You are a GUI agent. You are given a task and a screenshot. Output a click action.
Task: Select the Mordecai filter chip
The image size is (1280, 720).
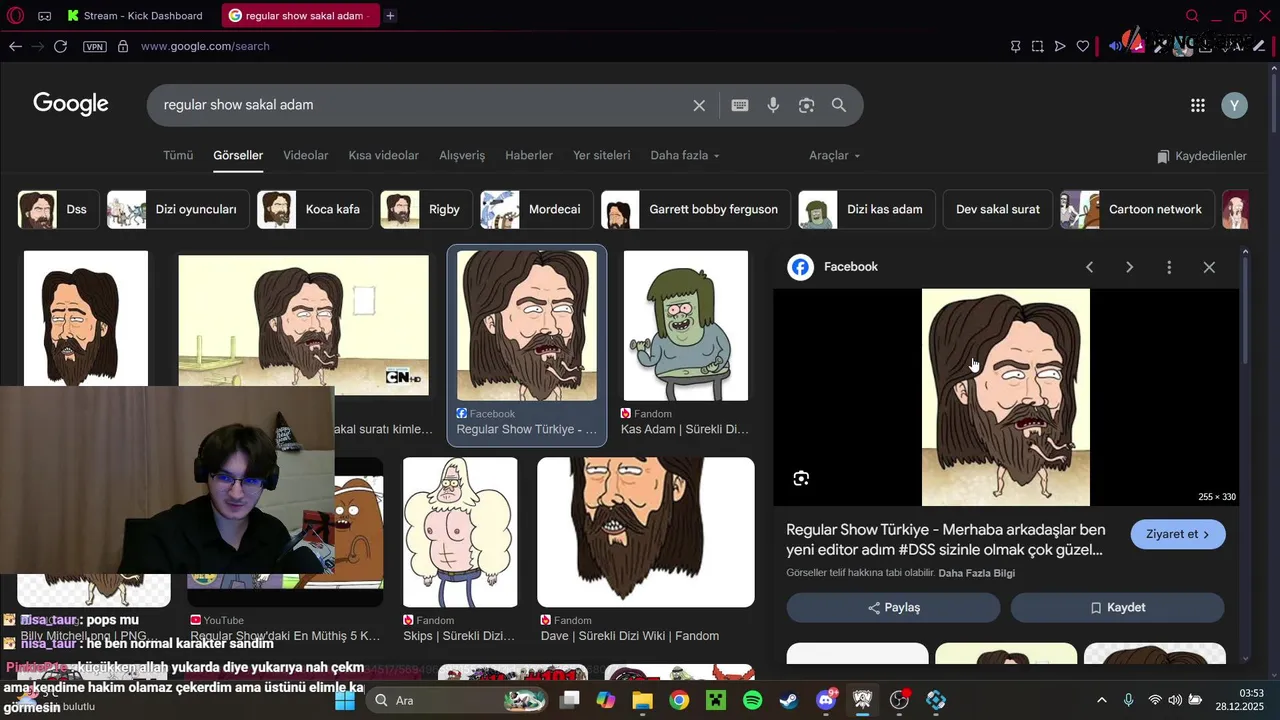coord(536,209)
